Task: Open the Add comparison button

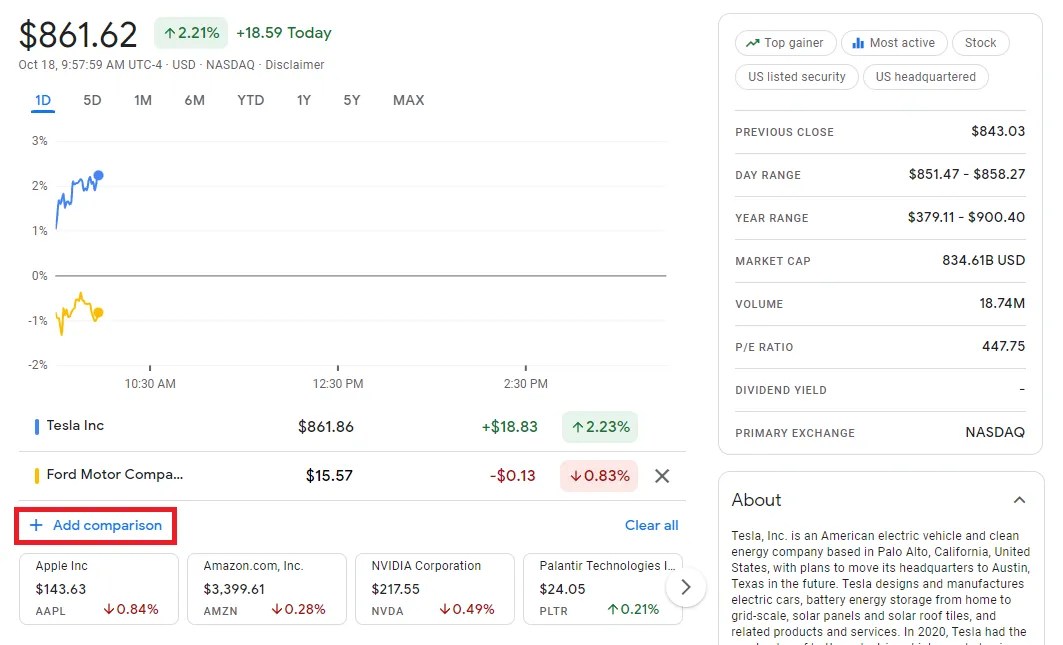Action: point(95,525)
